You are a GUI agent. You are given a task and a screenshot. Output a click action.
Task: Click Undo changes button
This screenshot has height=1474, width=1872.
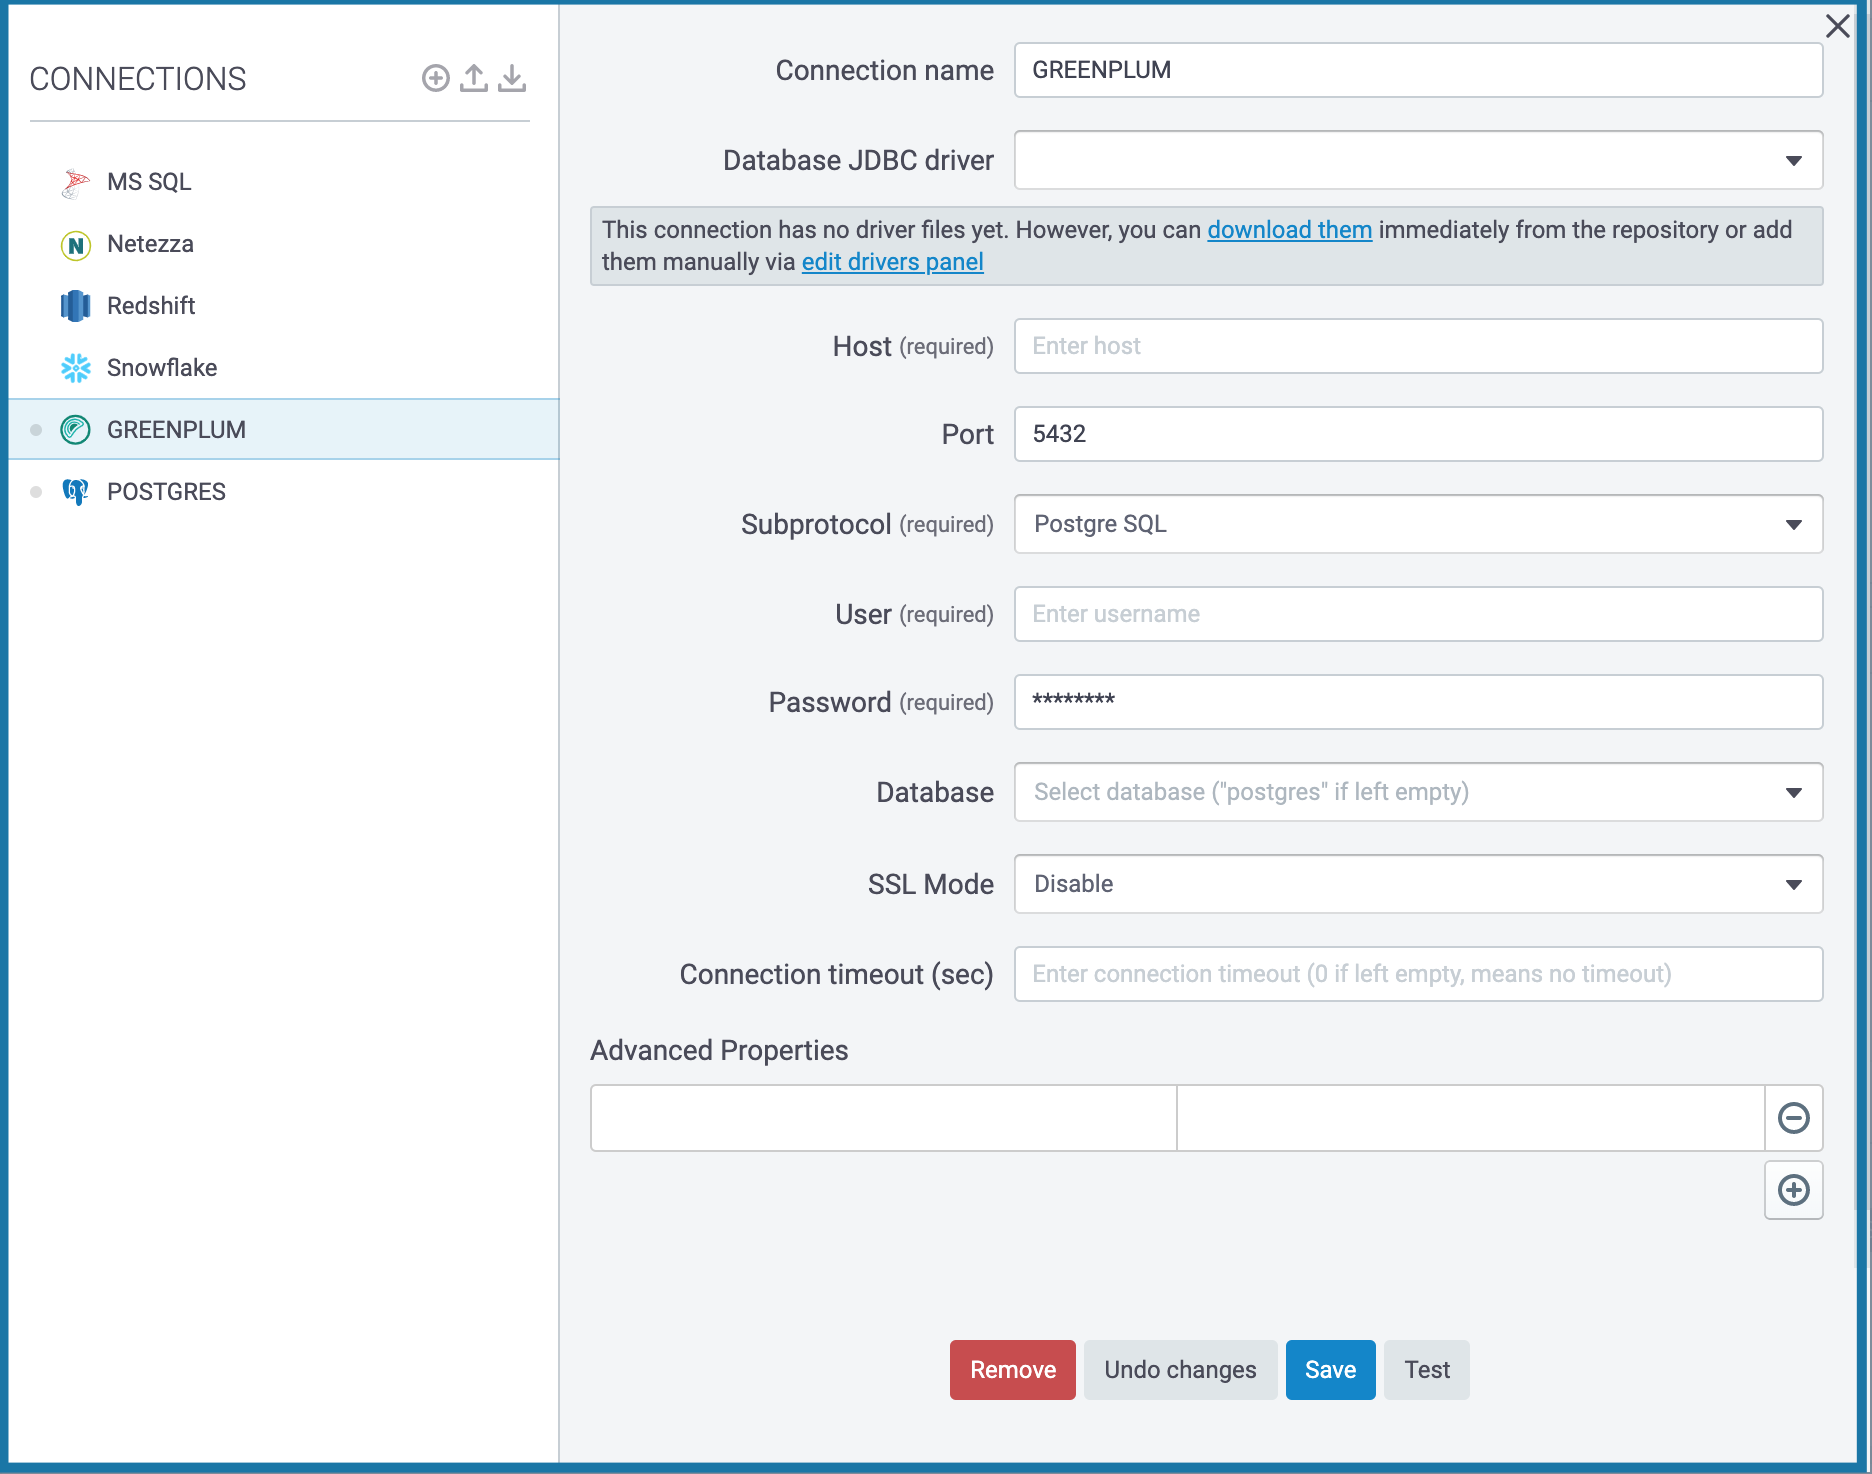click(x=1180, y=1370)
